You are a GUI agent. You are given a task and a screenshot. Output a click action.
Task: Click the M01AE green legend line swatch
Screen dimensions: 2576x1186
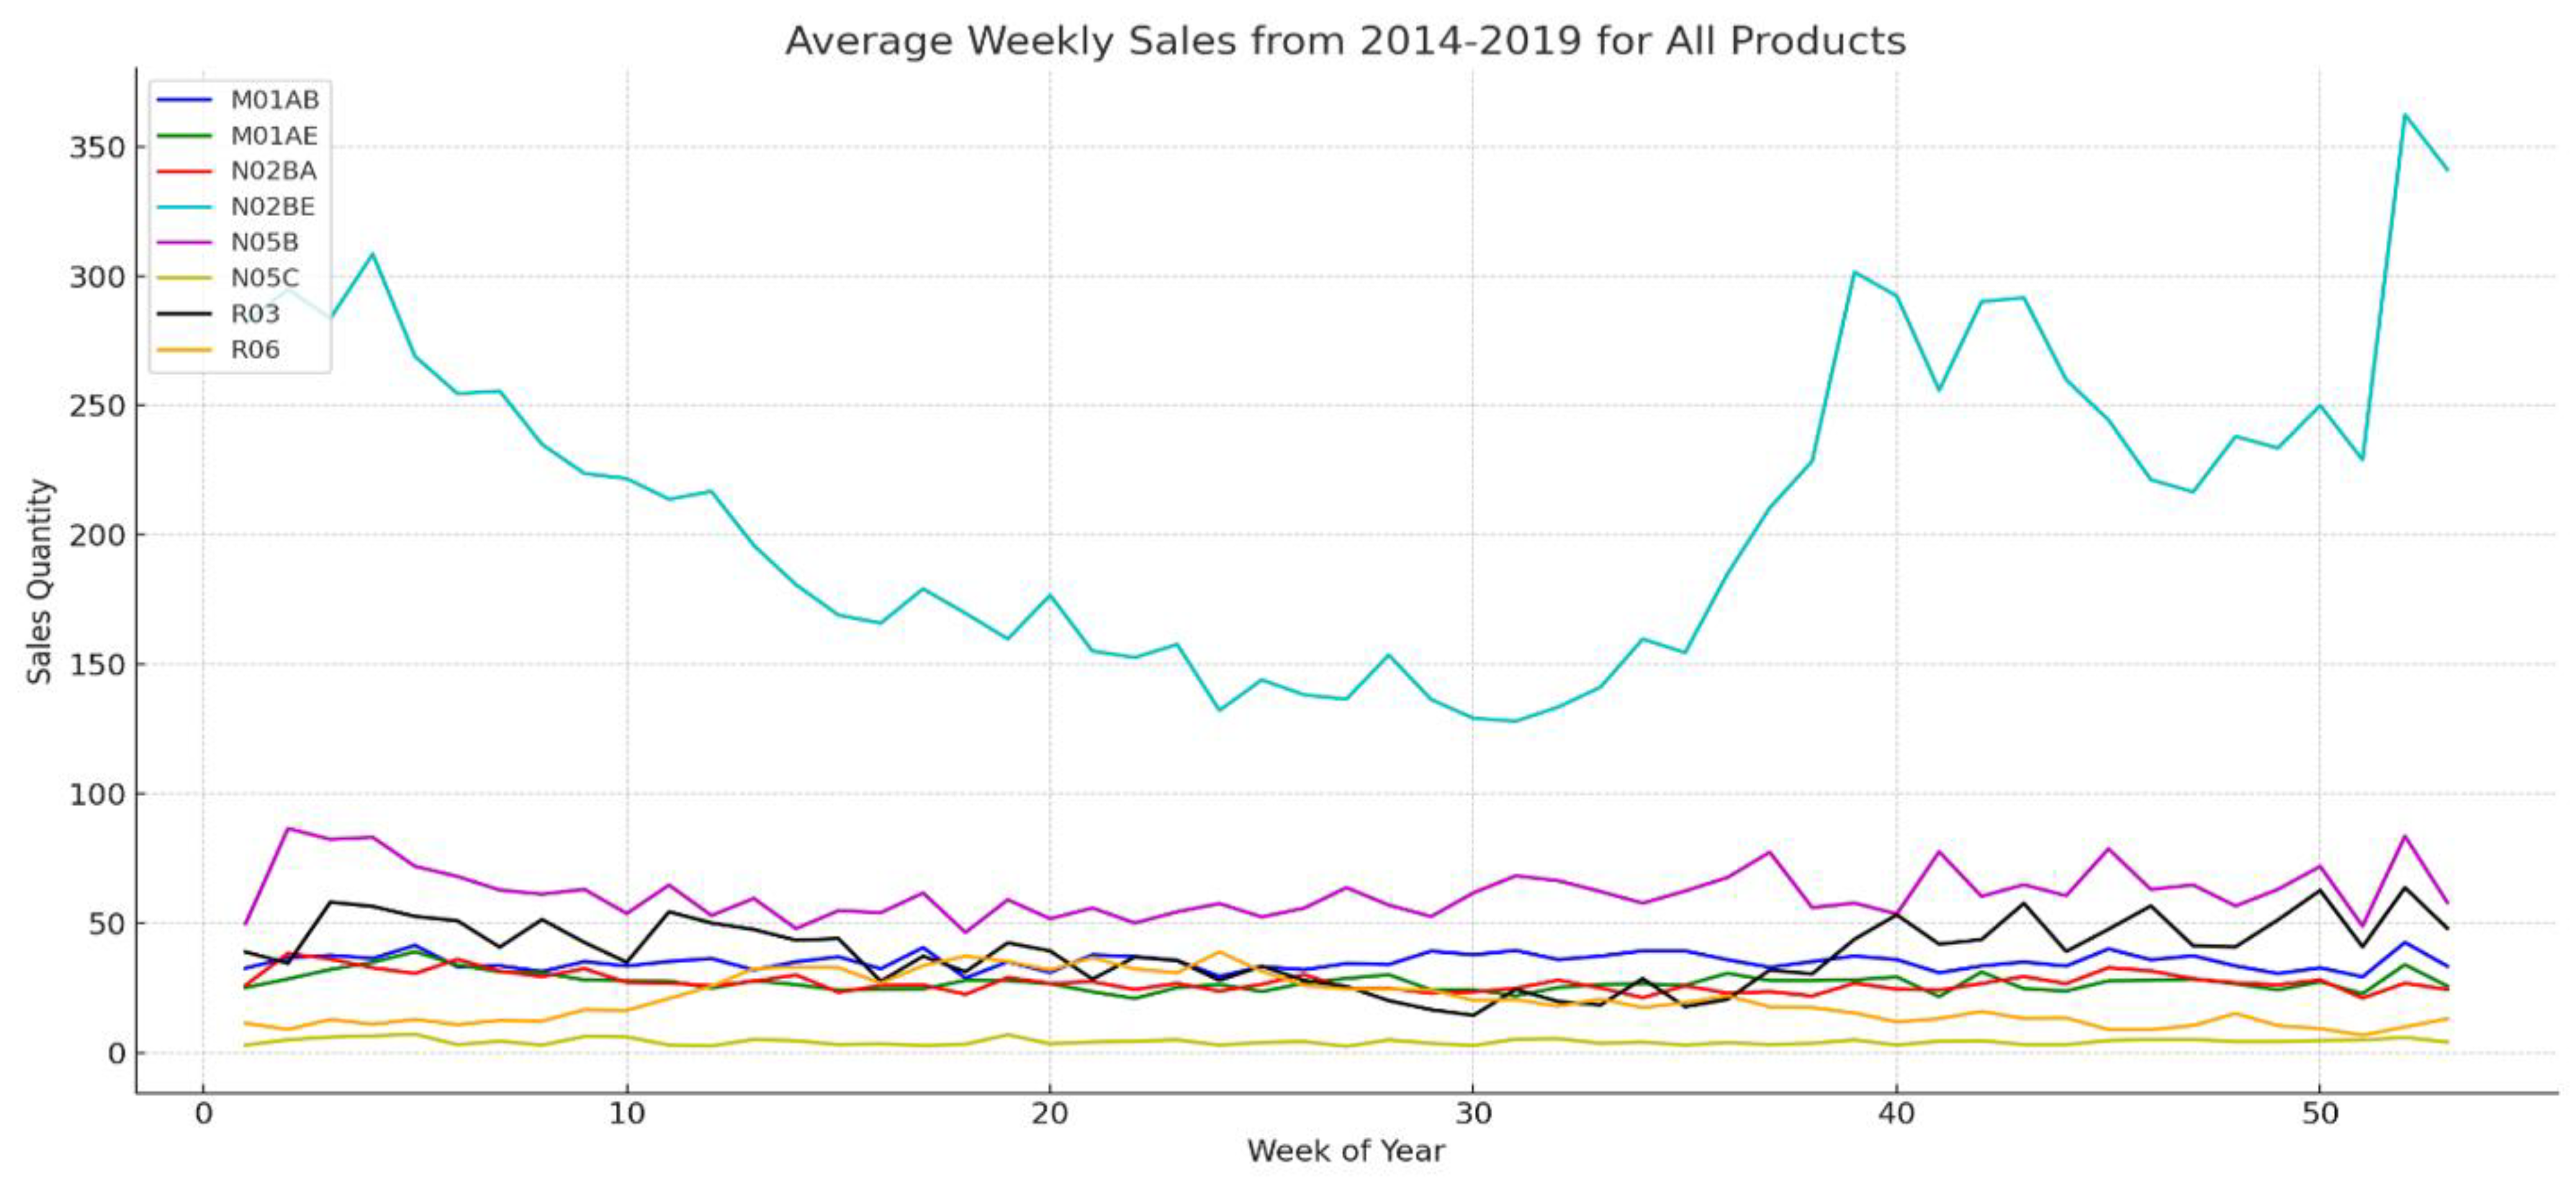(185, 136)
